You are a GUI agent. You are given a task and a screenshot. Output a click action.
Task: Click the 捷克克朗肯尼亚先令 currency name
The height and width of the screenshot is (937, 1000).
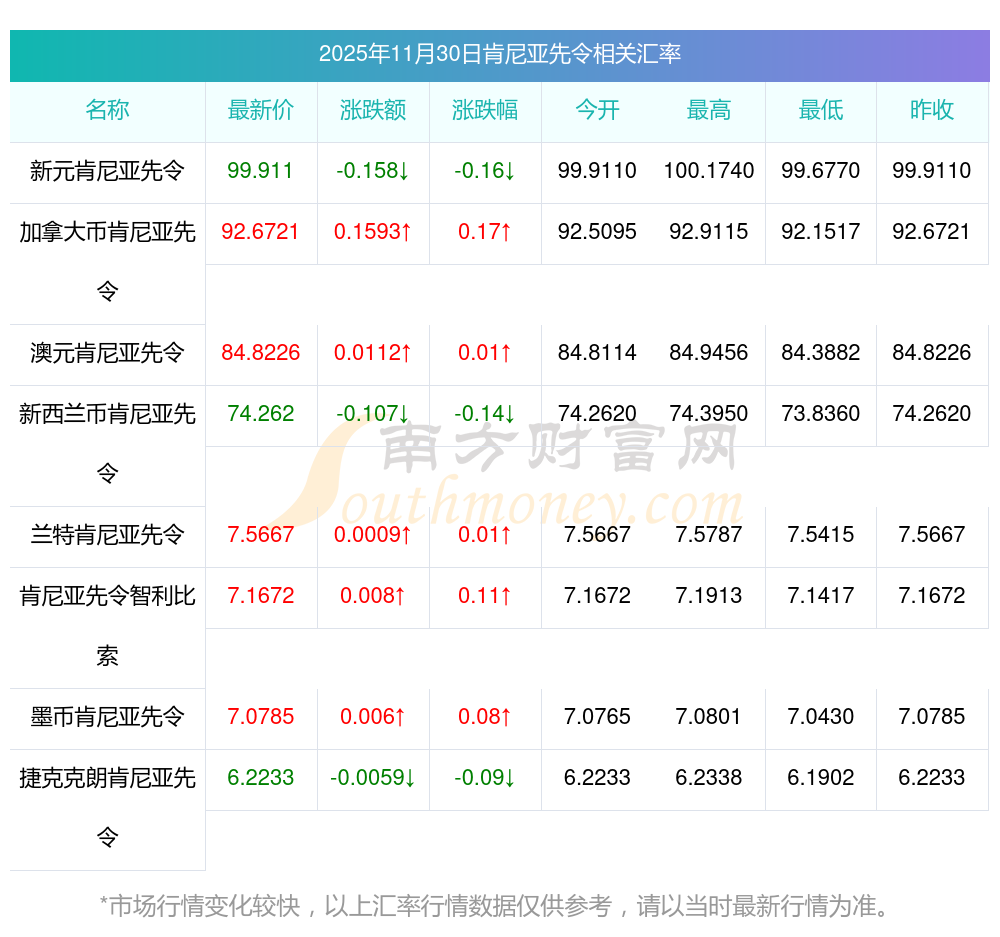click(107, 779)
